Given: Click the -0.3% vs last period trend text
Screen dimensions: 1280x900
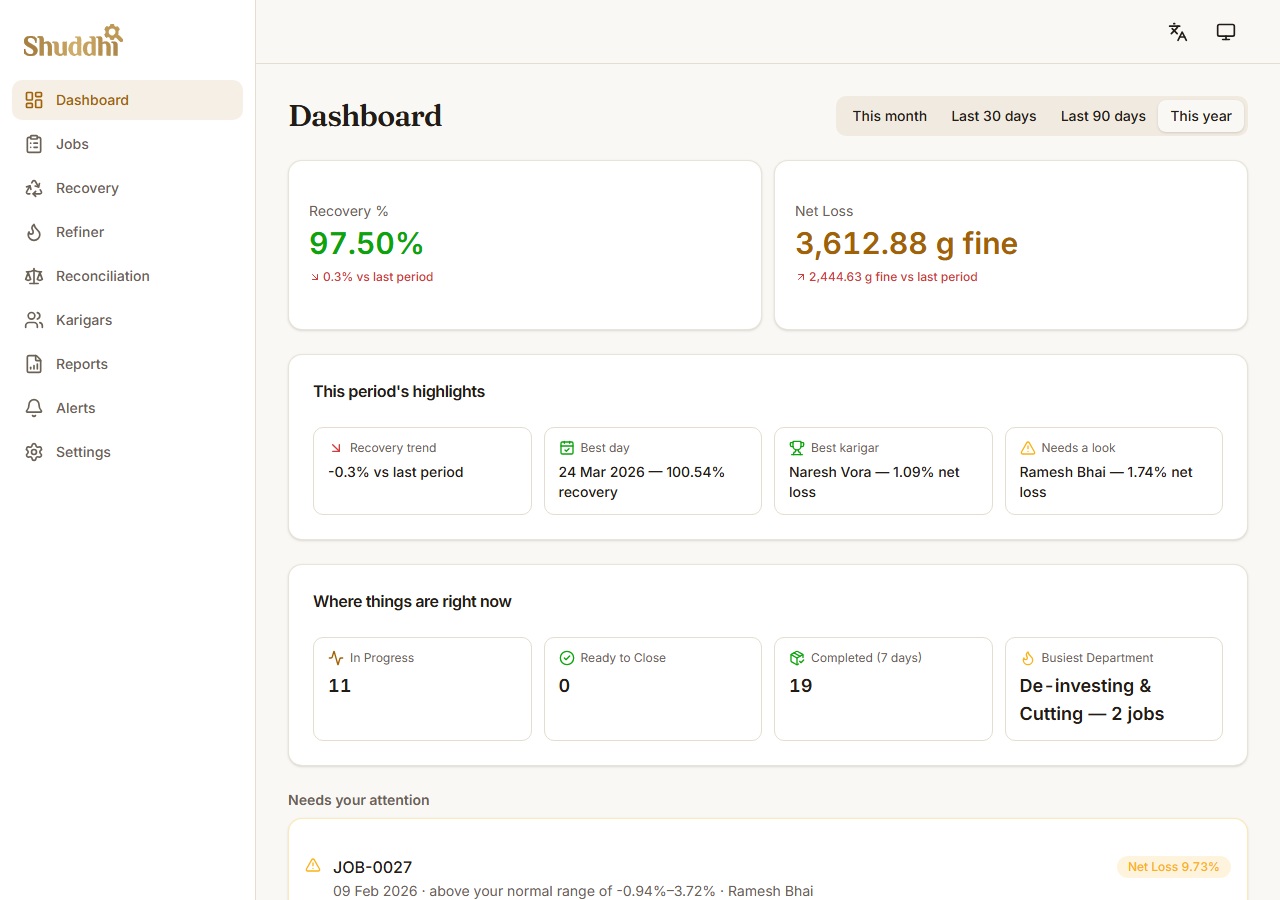Looking at the screenshot, I should (x=396, y=472).
